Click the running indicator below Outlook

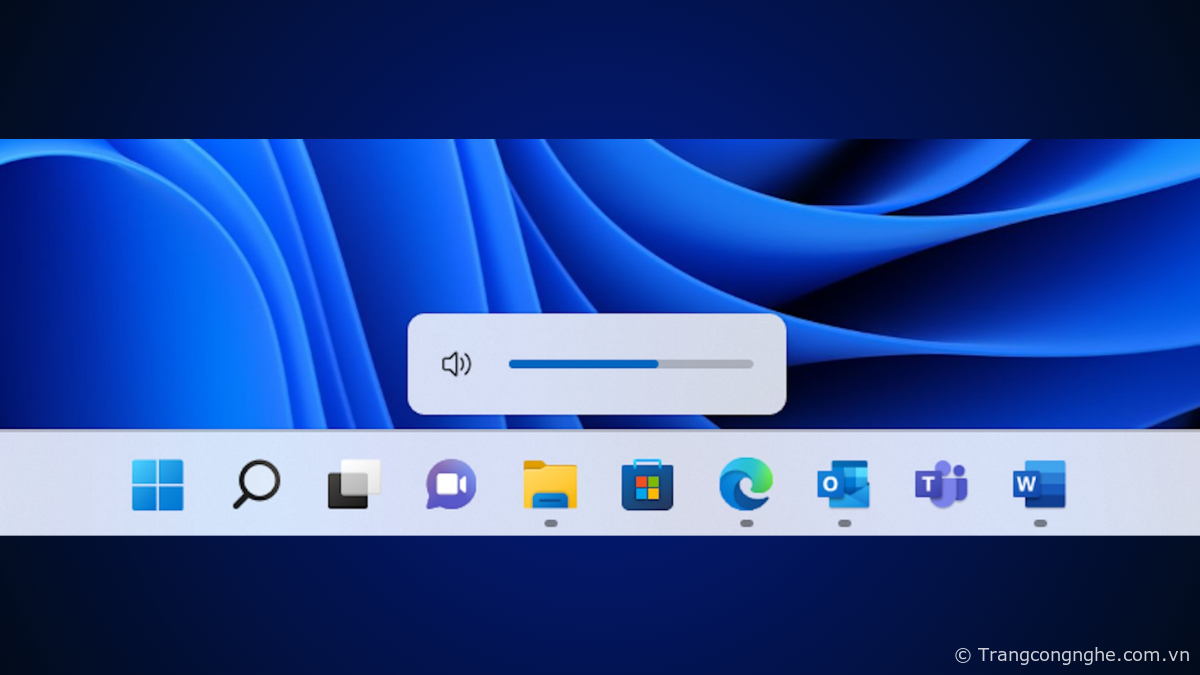point(844,523)
